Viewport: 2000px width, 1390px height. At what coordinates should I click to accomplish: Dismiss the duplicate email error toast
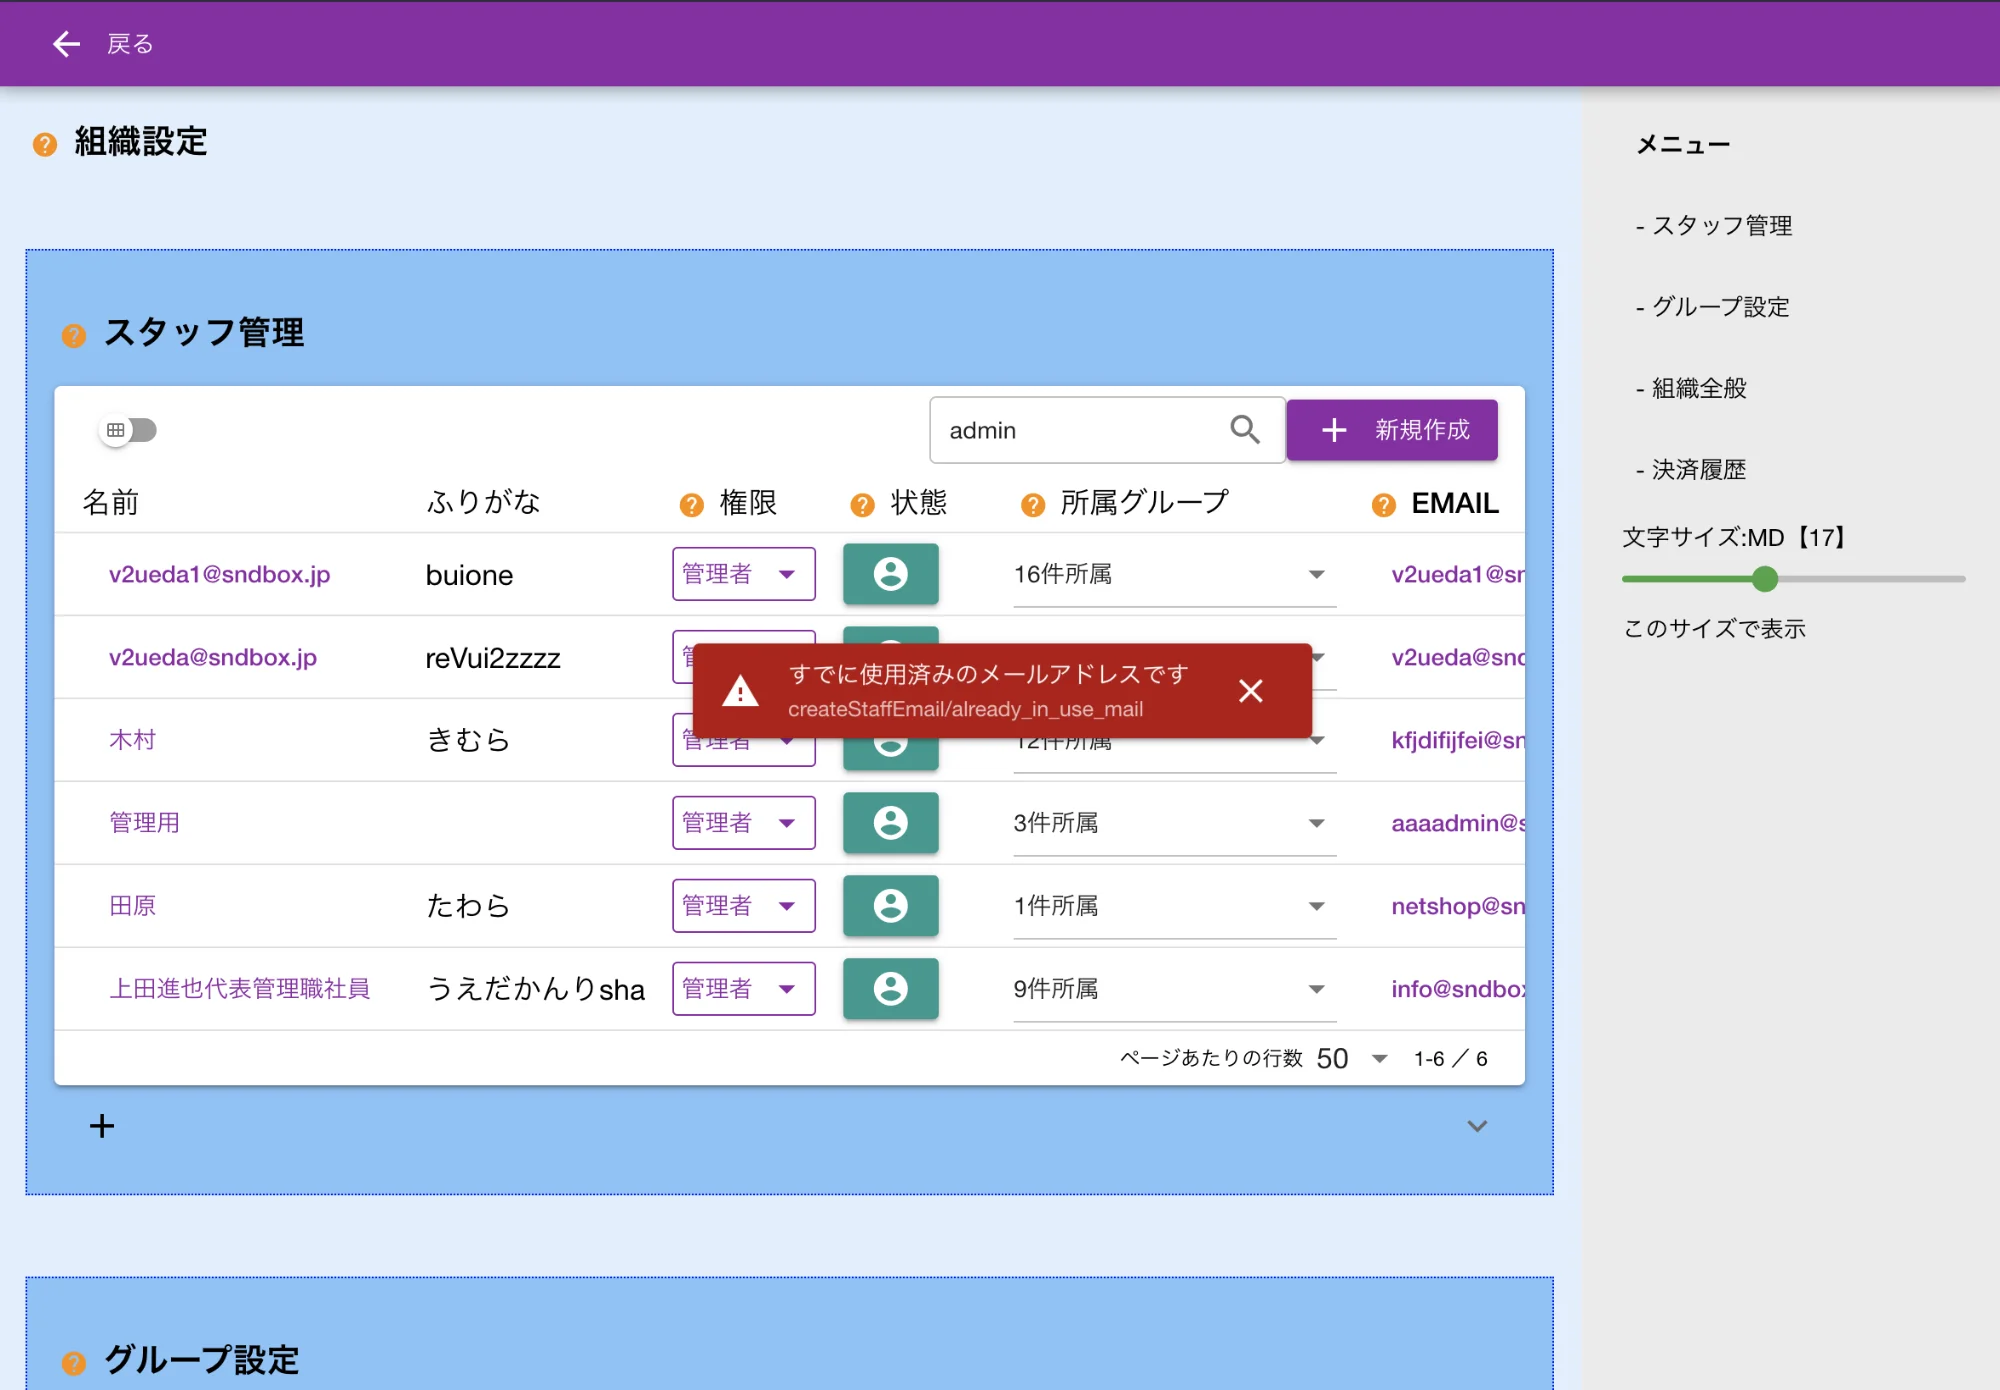click(x=1251, y=691)
